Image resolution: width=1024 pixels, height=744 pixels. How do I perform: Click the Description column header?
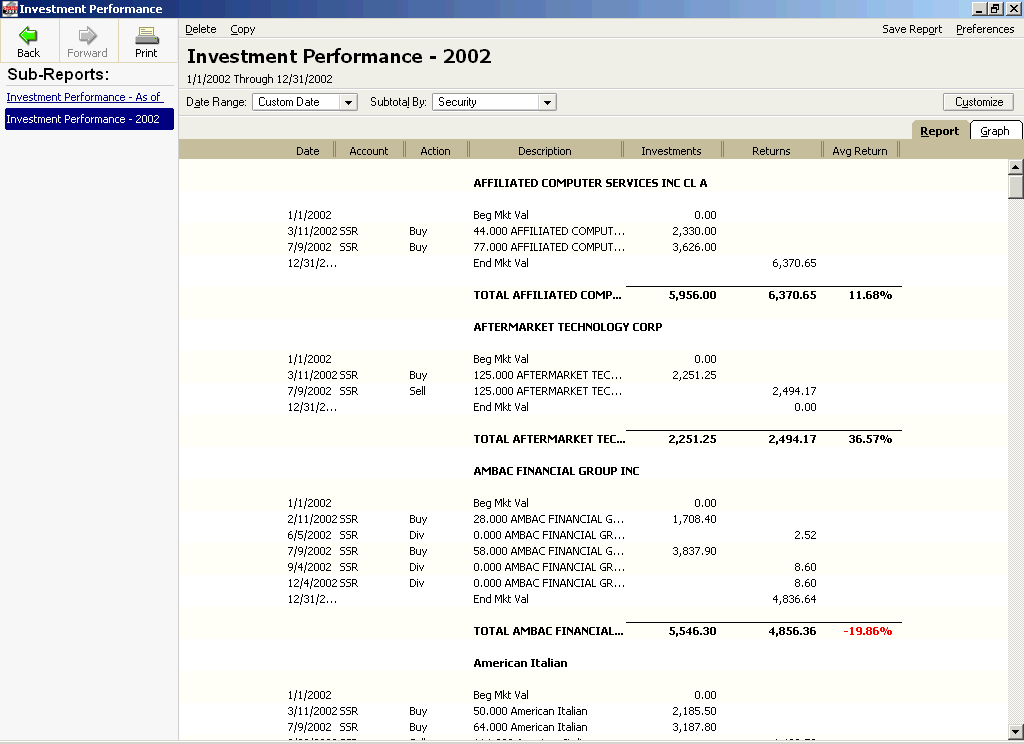545,149
